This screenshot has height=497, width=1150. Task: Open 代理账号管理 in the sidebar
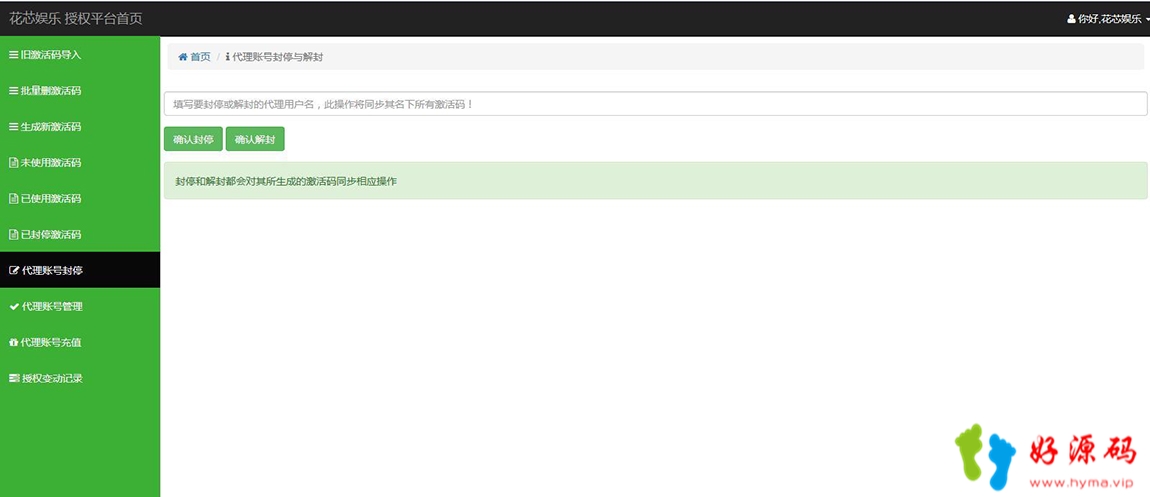pyautogui.click(x=80, y=306)
